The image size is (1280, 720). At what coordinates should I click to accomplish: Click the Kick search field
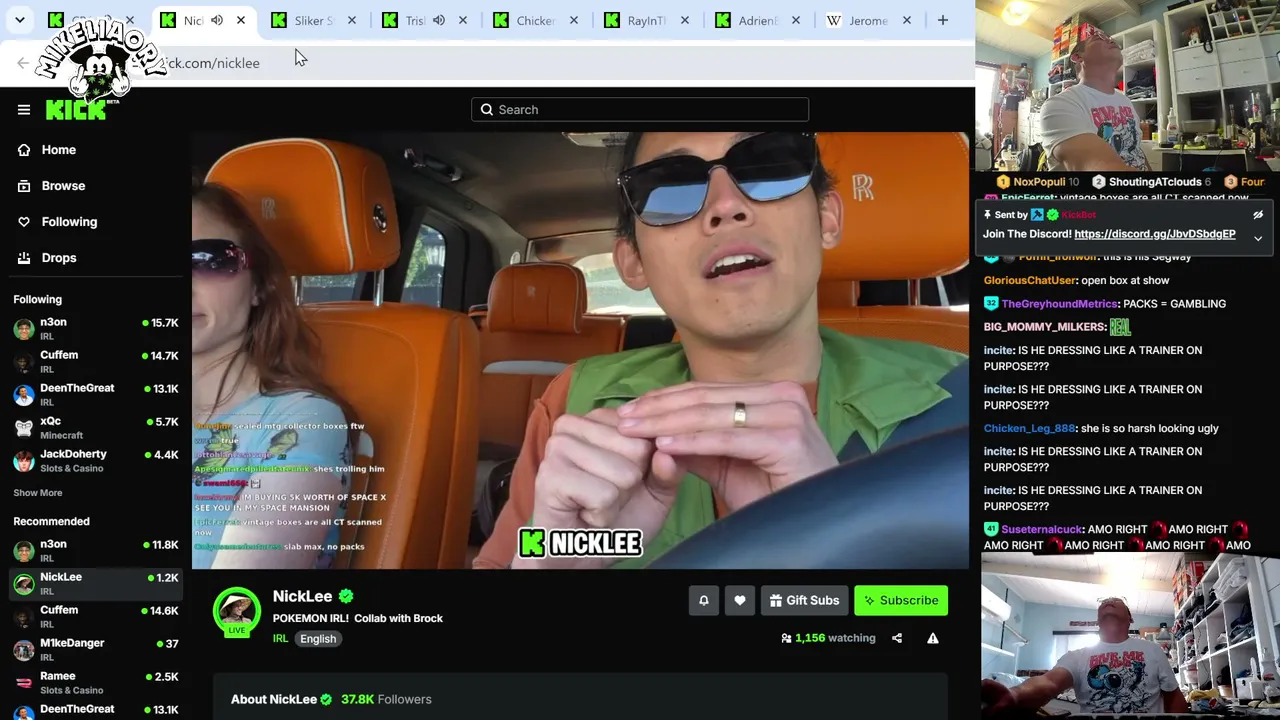click(640, 110)
